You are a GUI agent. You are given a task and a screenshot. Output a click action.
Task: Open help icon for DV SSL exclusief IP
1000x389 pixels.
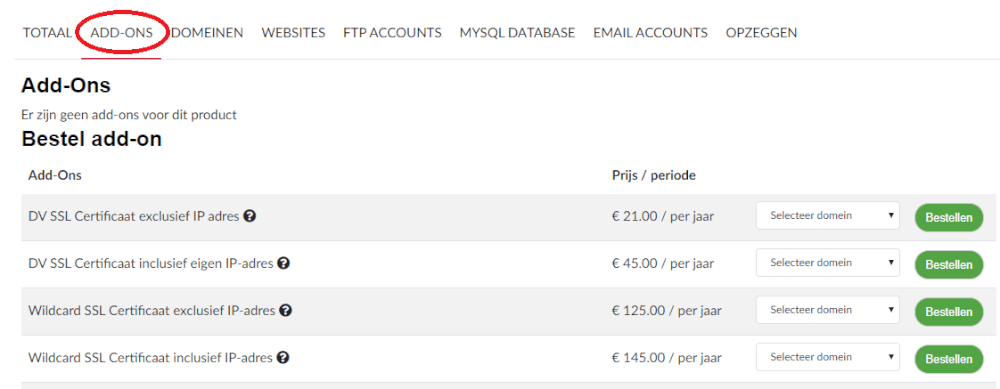tap(251, 216)
